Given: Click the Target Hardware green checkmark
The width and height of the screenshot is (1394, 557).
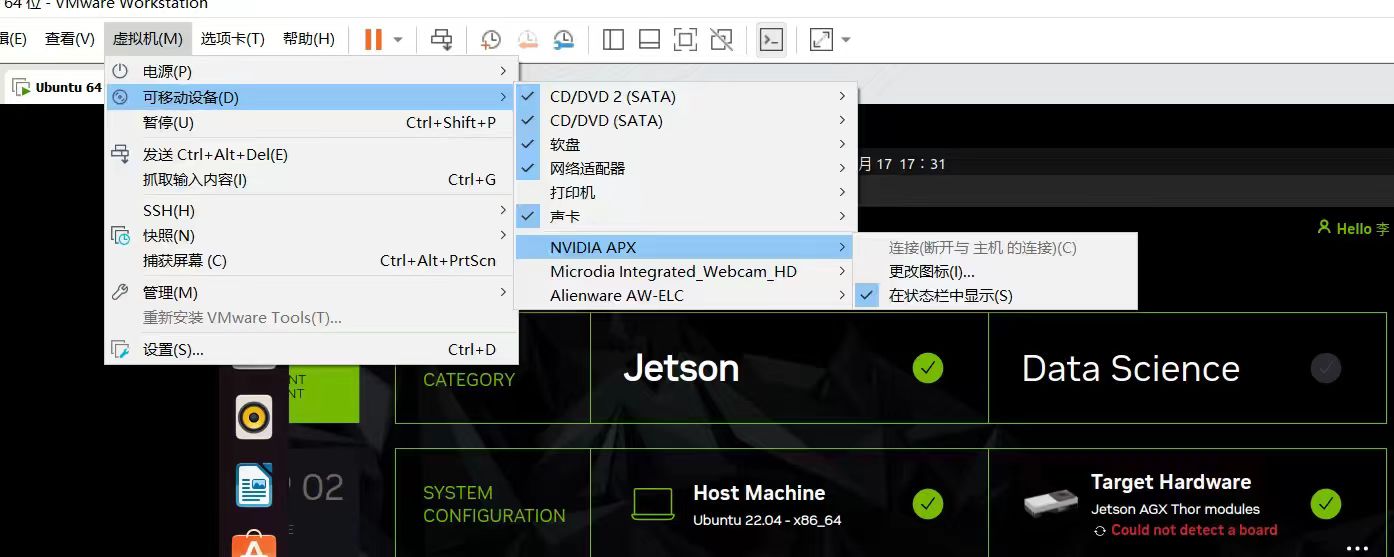Looking at the screenshot, I should (x=1326, y=504).
